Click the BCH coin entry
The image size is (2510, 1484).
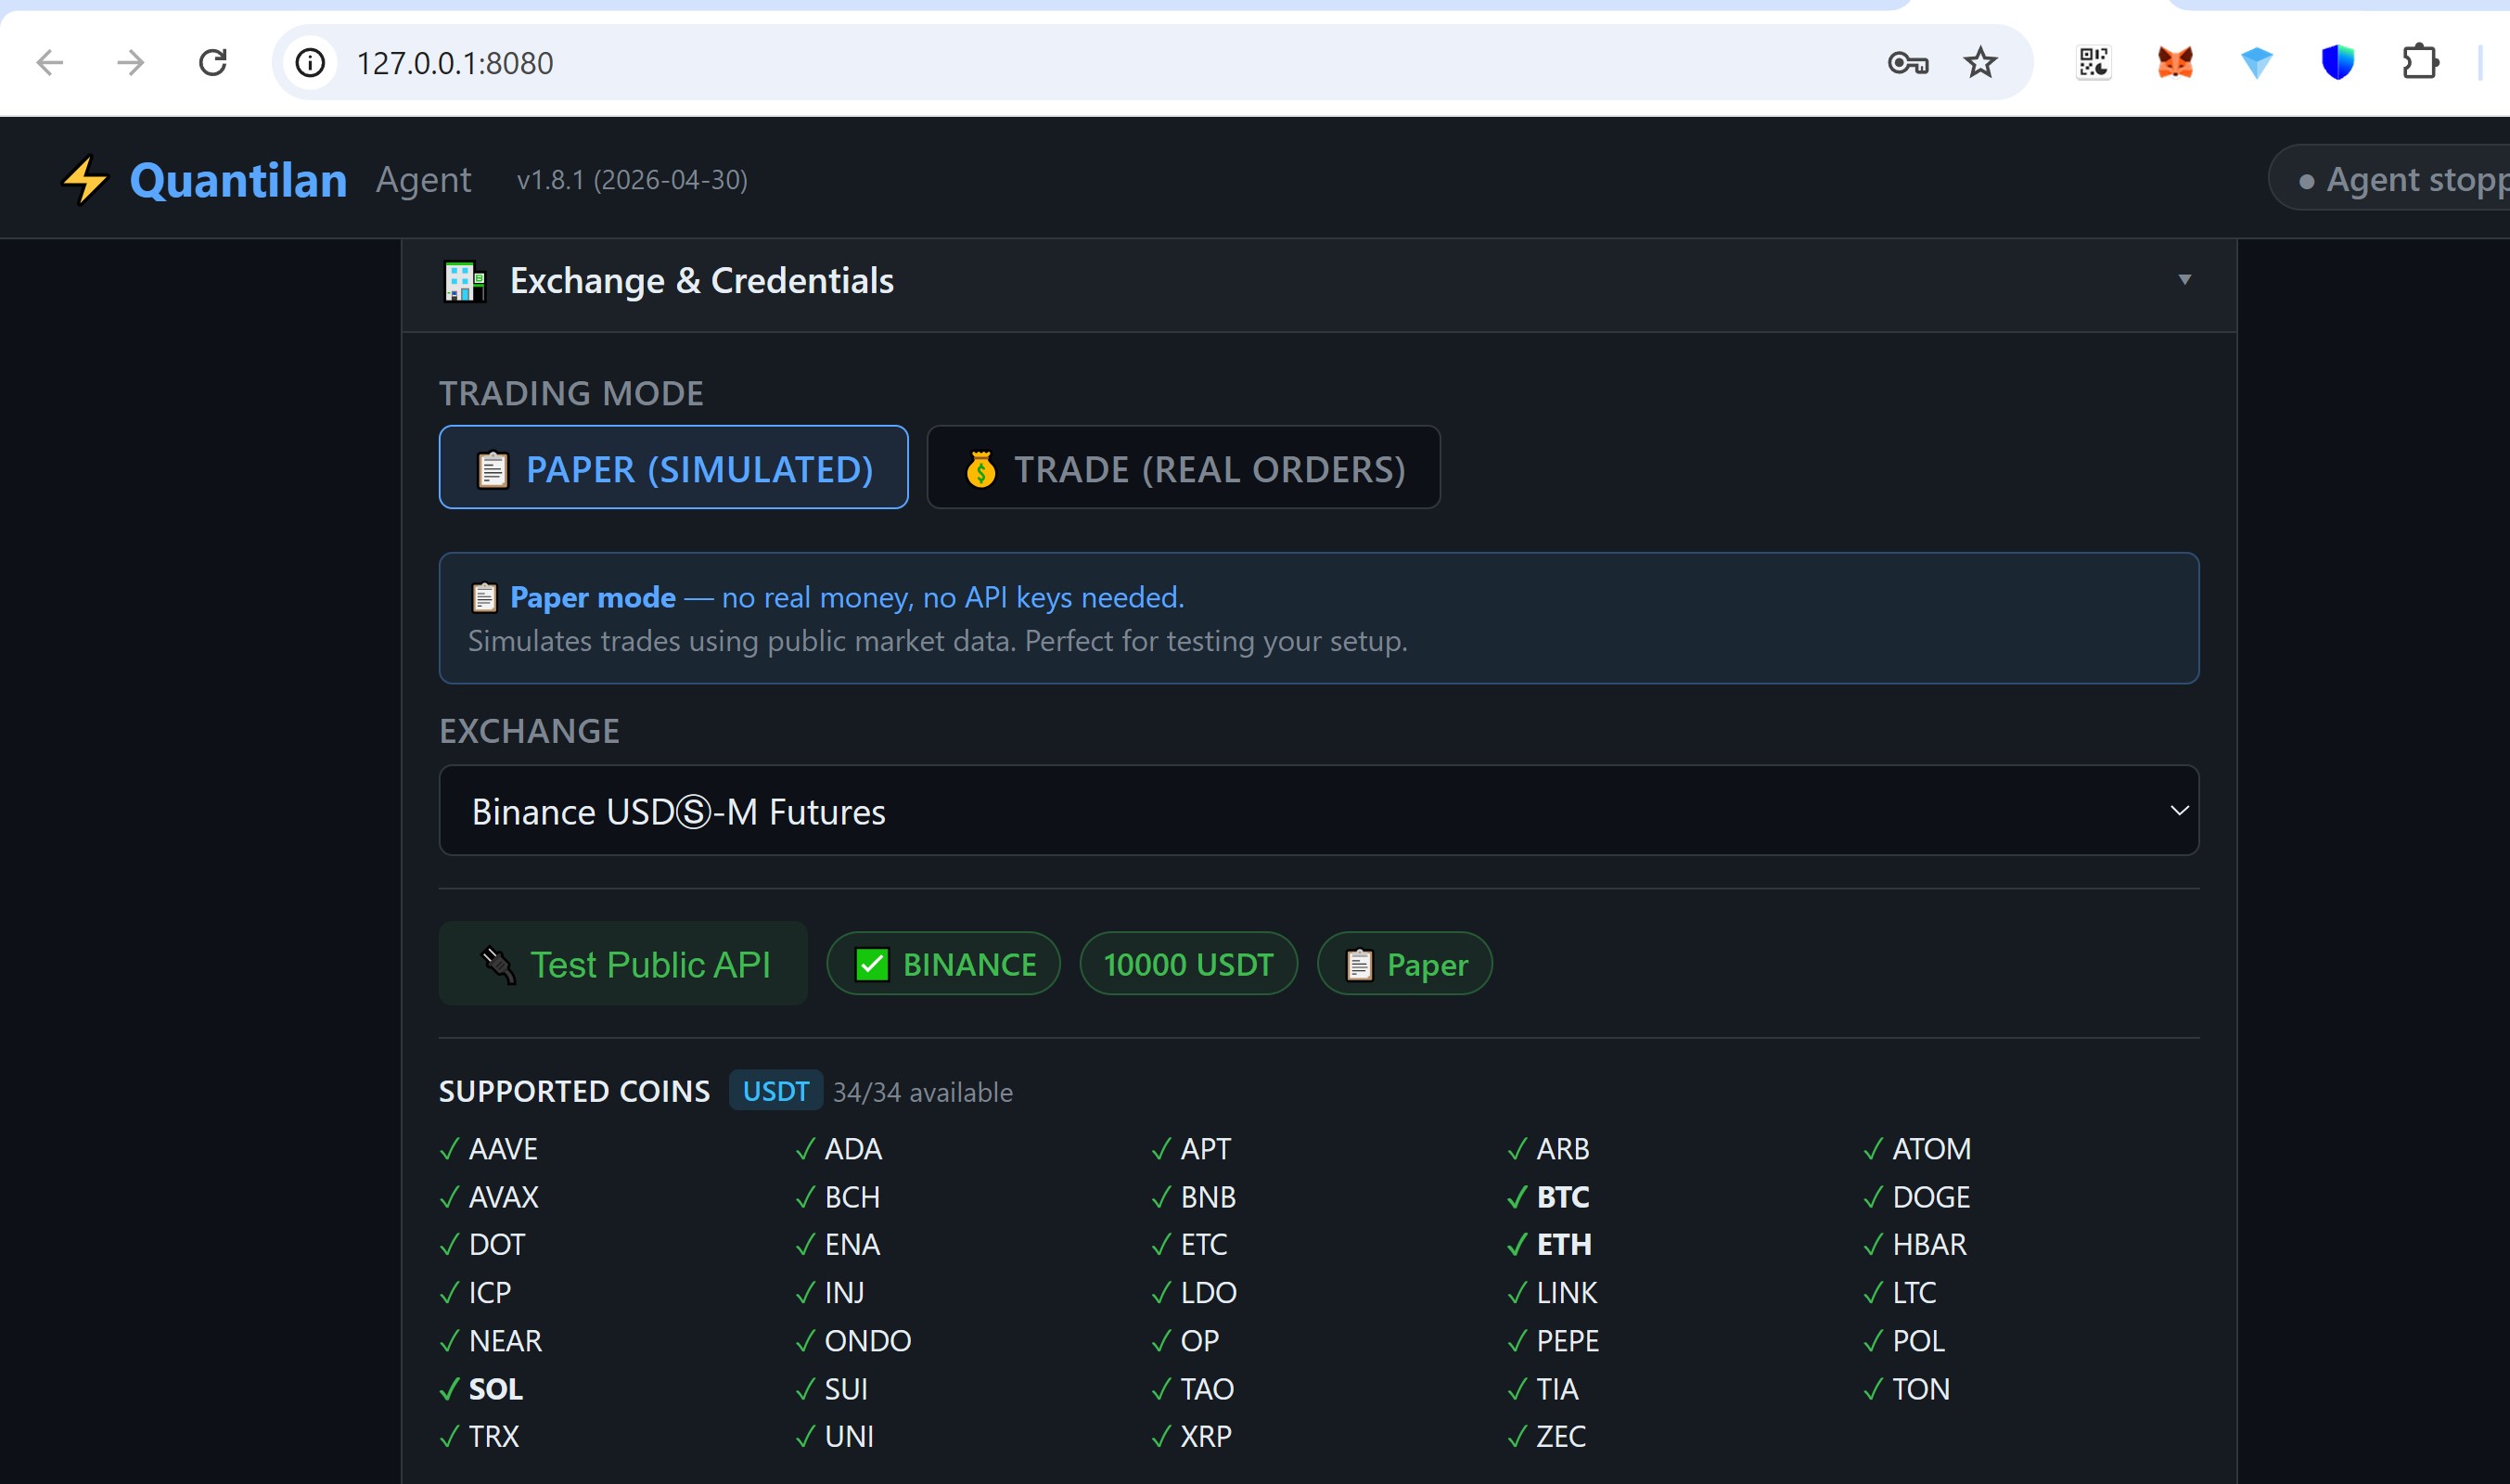[x=838, y=1197]
